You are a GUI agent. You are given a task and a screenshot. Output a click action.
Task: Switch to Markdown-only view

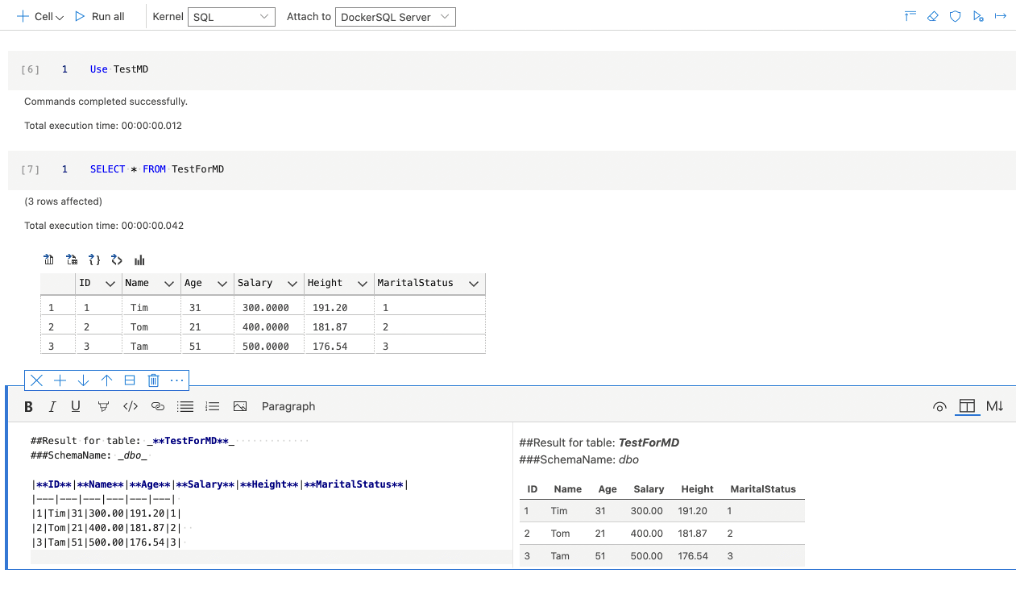994,406
